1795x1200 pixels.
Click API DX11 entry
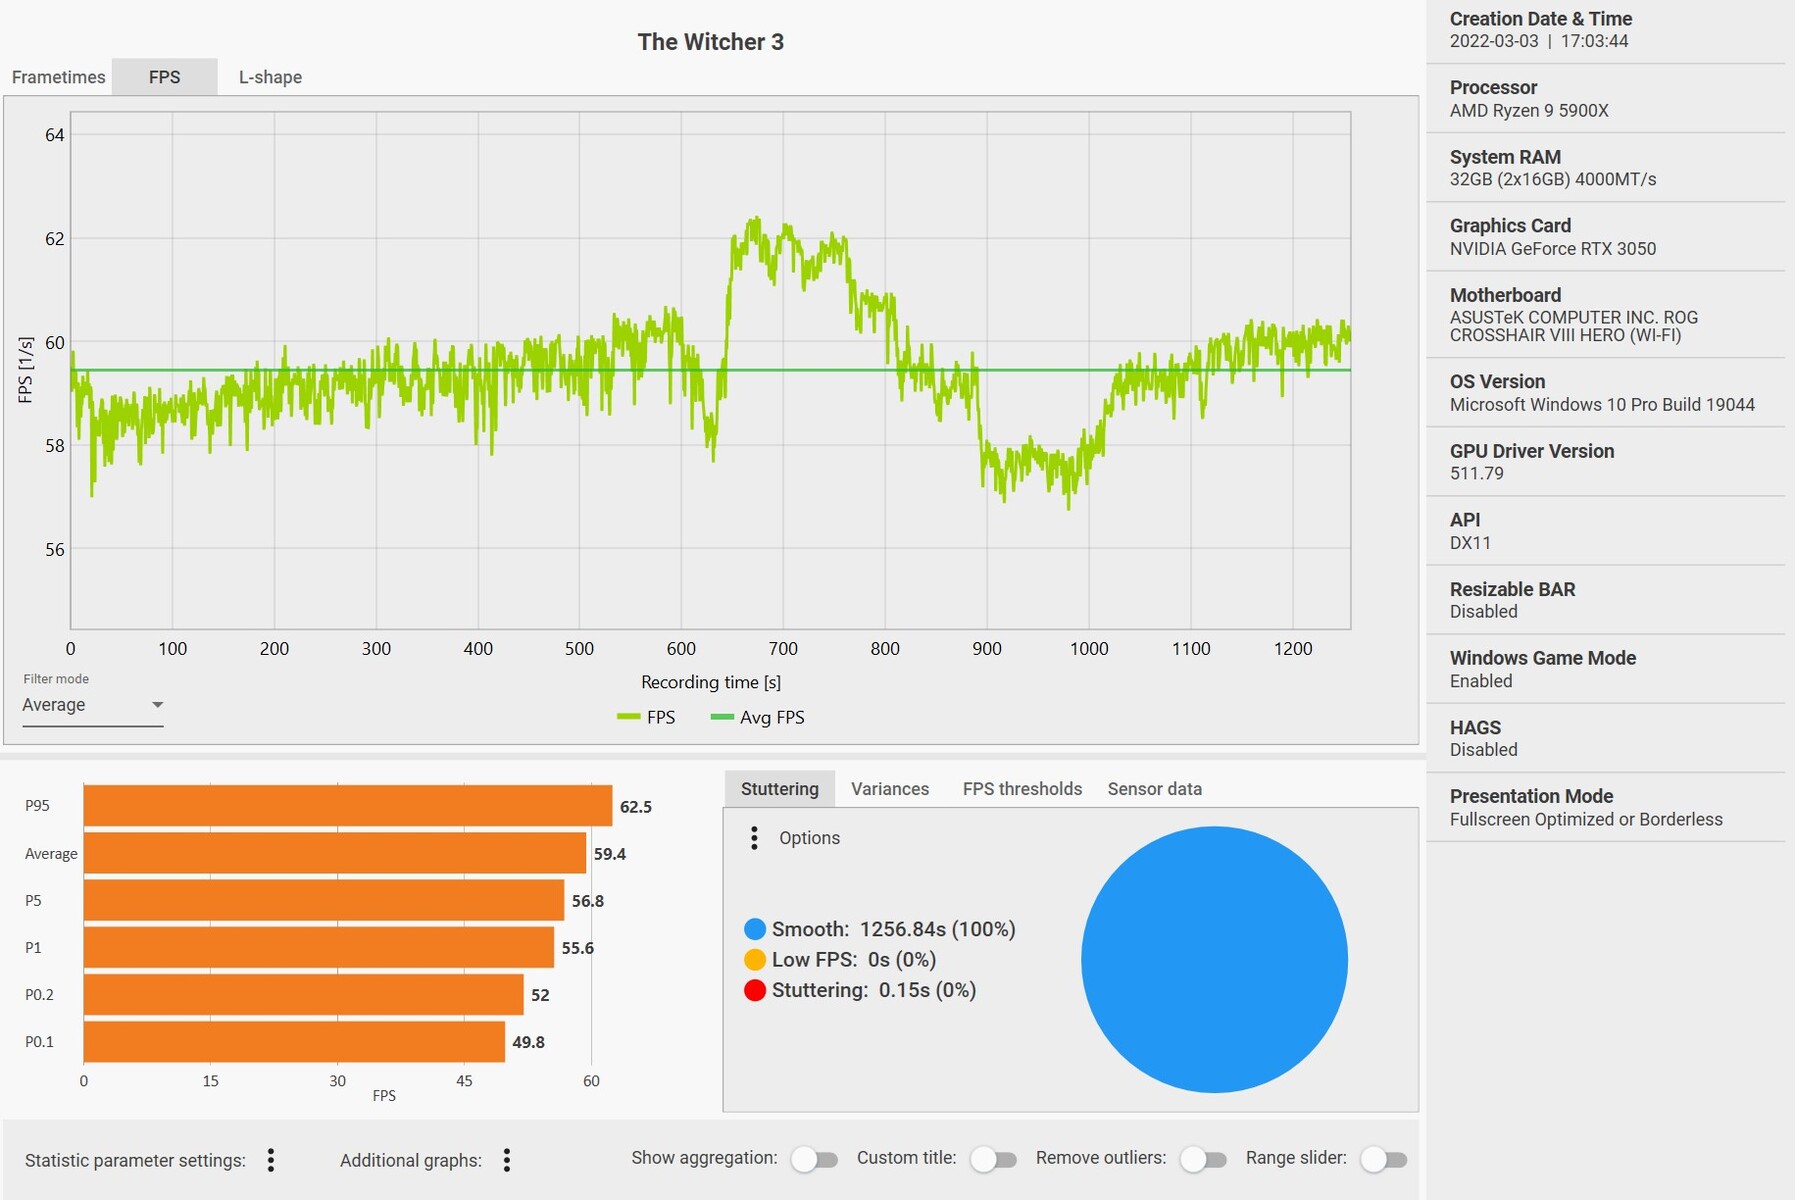pyautogui.click(x=1606, y=531)
